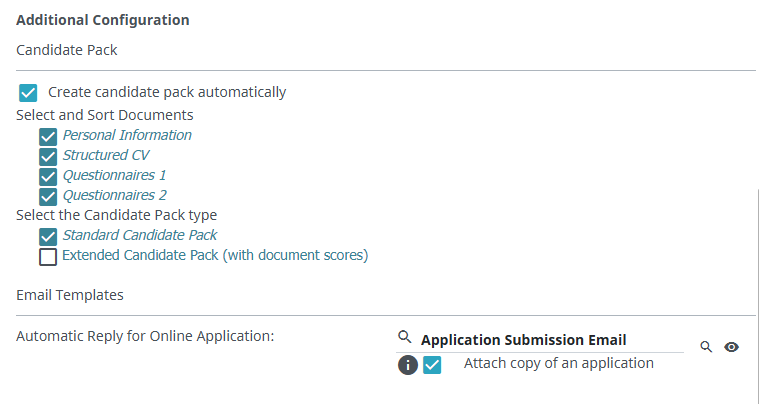Click the Personal Information document link

[127, 135]
